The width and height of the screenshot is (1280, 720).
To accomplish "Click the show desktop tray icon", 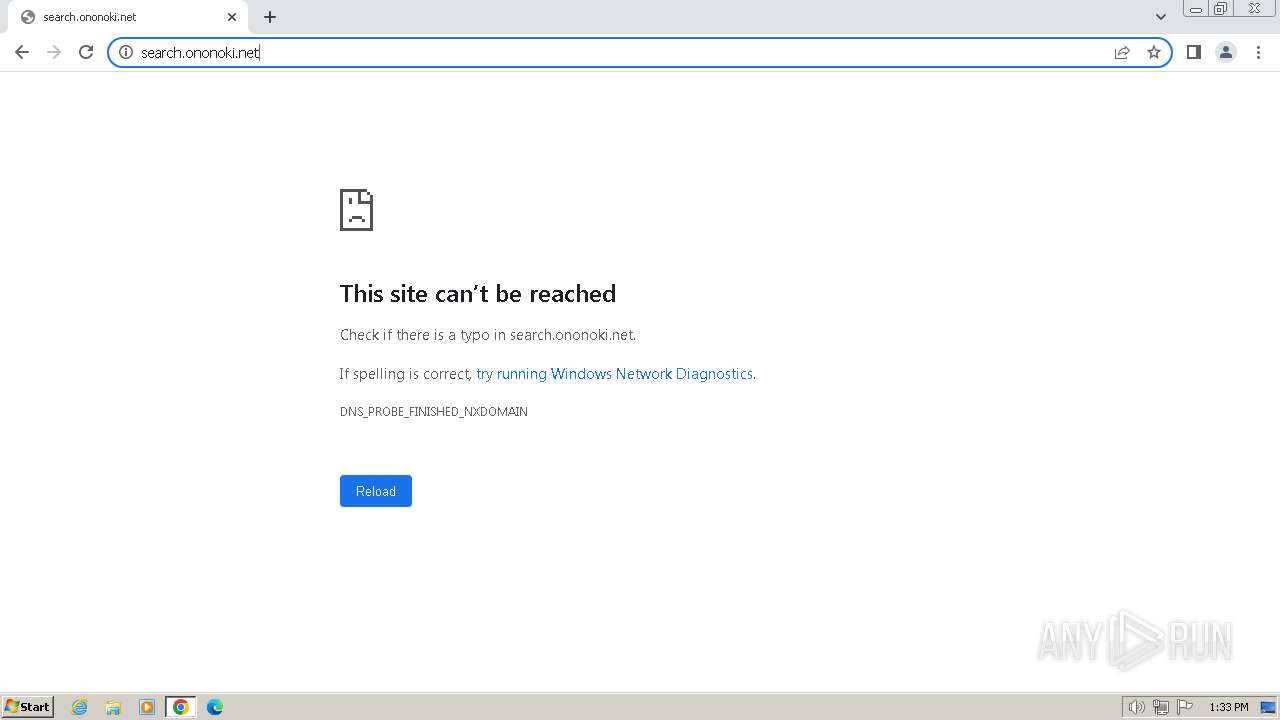I will 1268,707.
